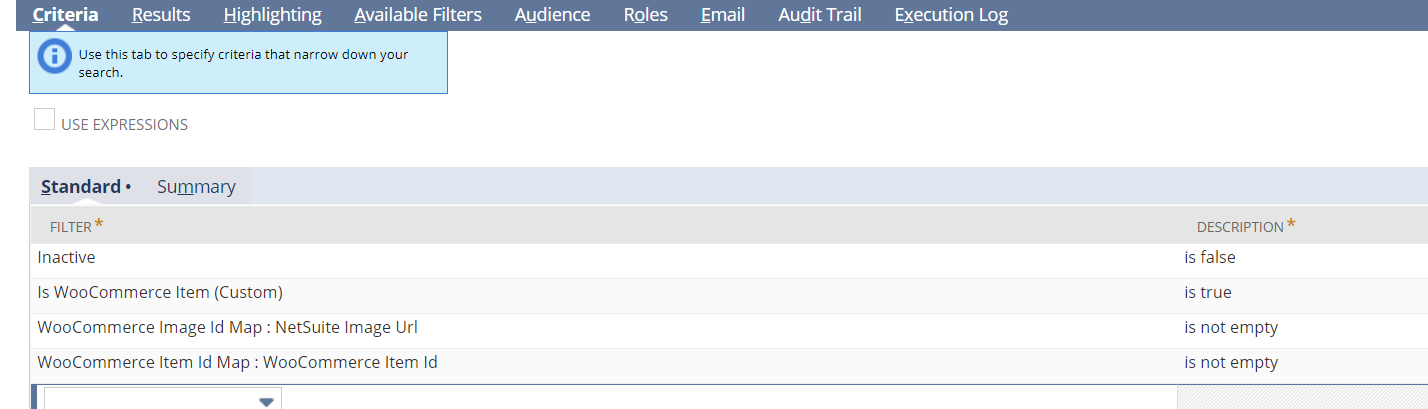Go to the Available Filters tab
The width and height of the screenshot is (1428, 409).
coord(418,15)
